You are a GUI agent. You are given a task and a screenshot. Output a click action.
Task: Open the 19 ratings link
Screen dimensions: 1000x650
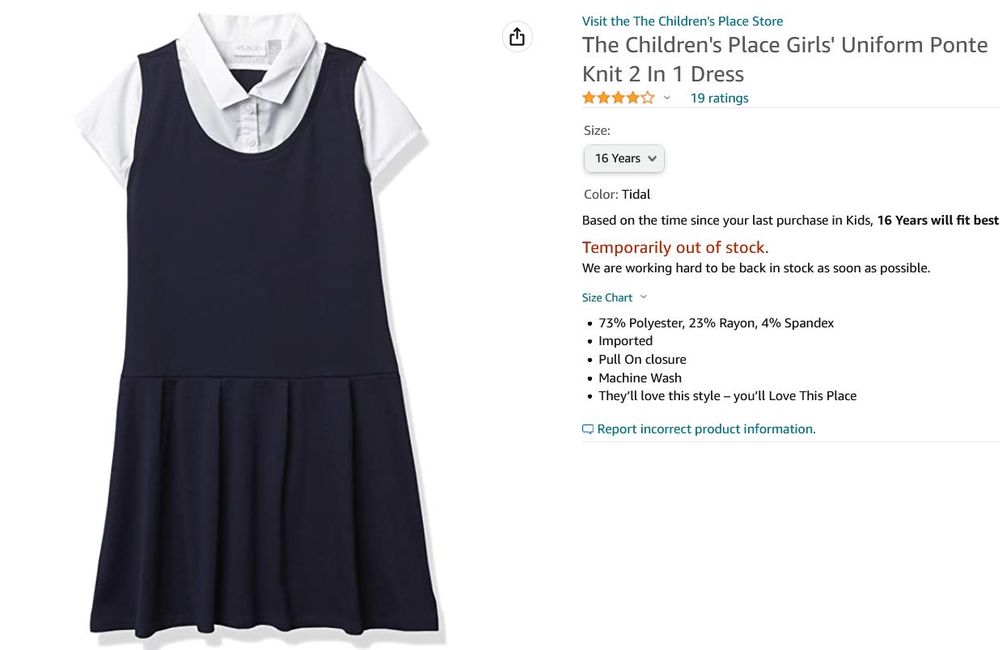(719, 98)
